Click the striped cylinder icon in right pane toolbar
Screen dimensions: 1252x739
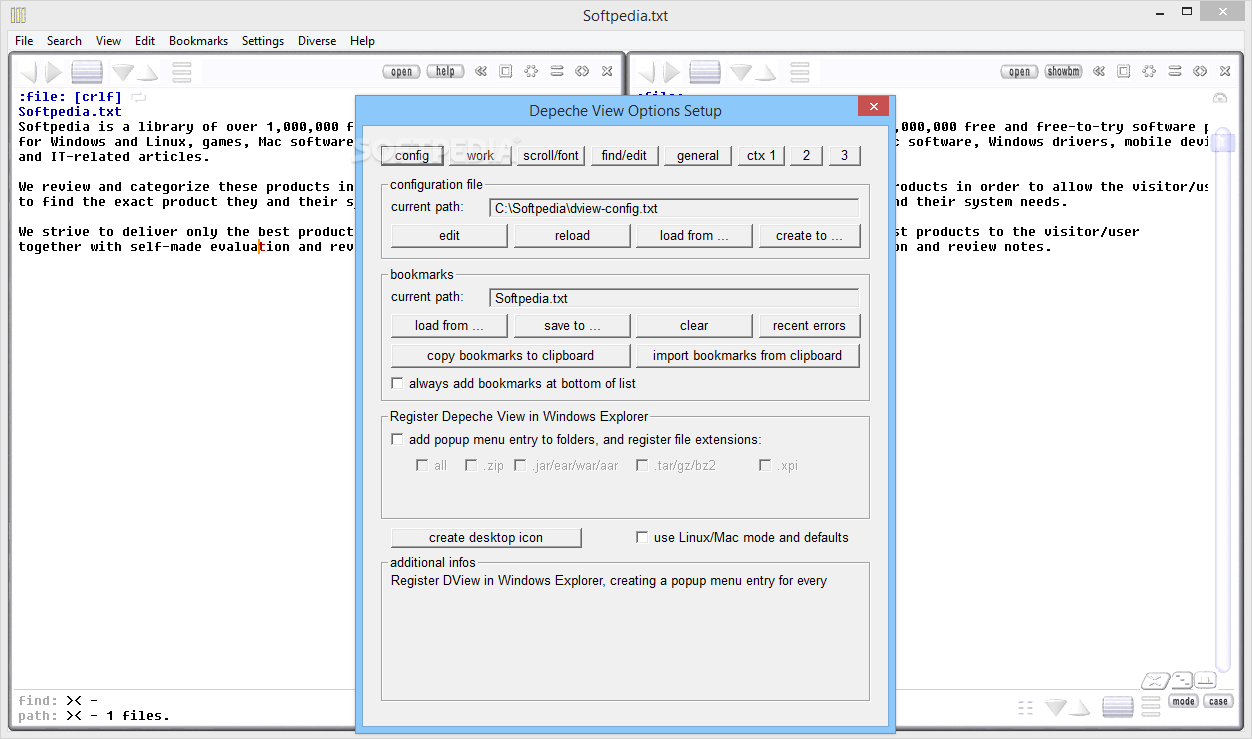pyautogui.click(x=705, y=72)
